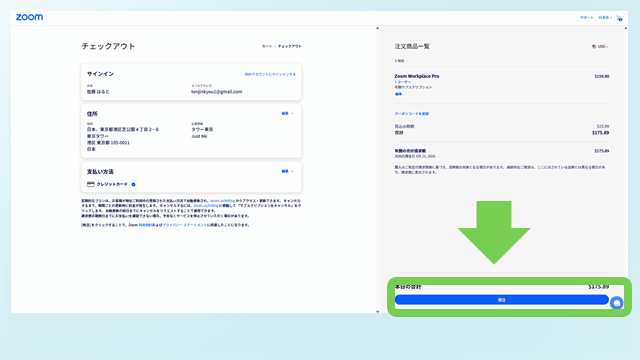Viewport: 640px width, 360px height.
Task: Open the サポート link in the header
Action: click(587, 18)
